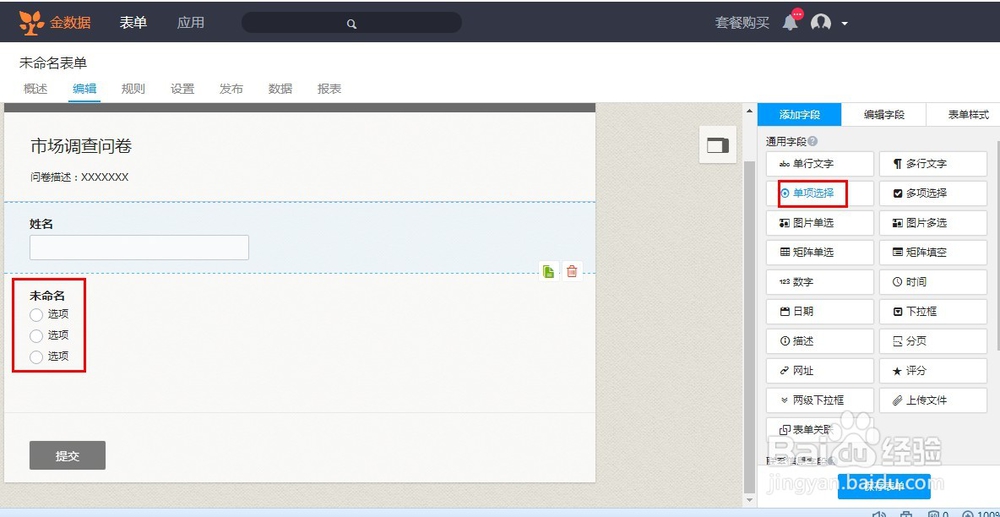Add a 多项选择 field
This screenshot has width=1000, height=517.
[x=933, y=193]
